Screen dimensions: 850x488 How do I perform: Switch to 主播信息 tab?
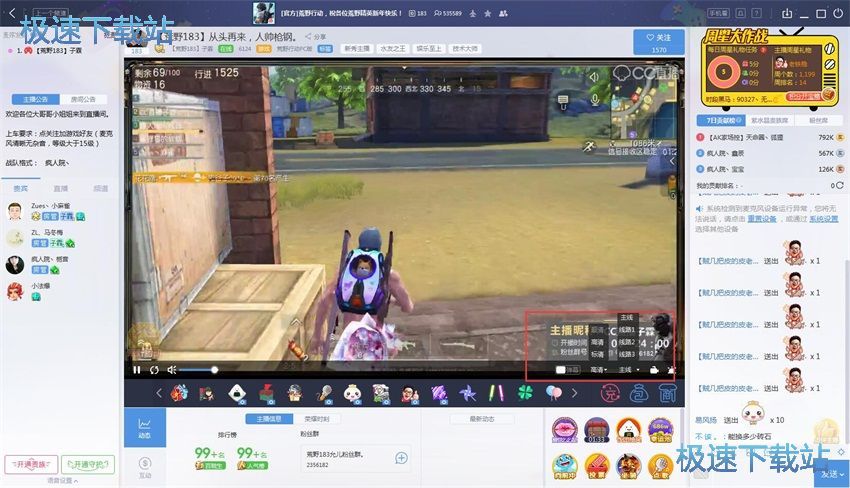[269, 419]
